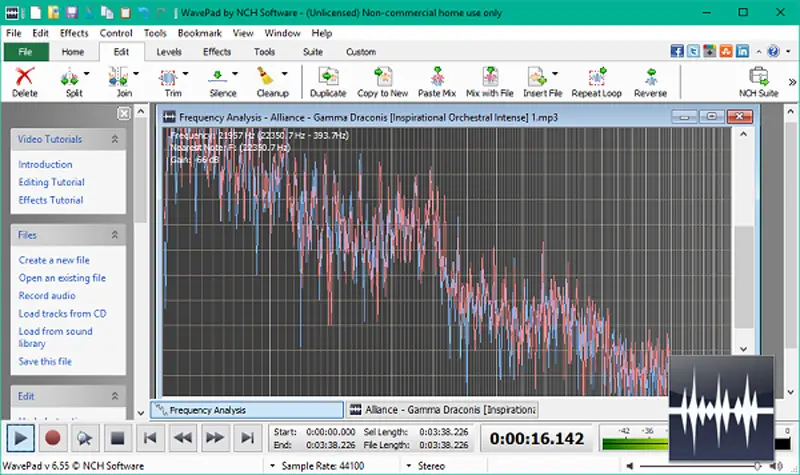
Task: Select the Silence tool in ribbon
Action: tap(223, 80)
